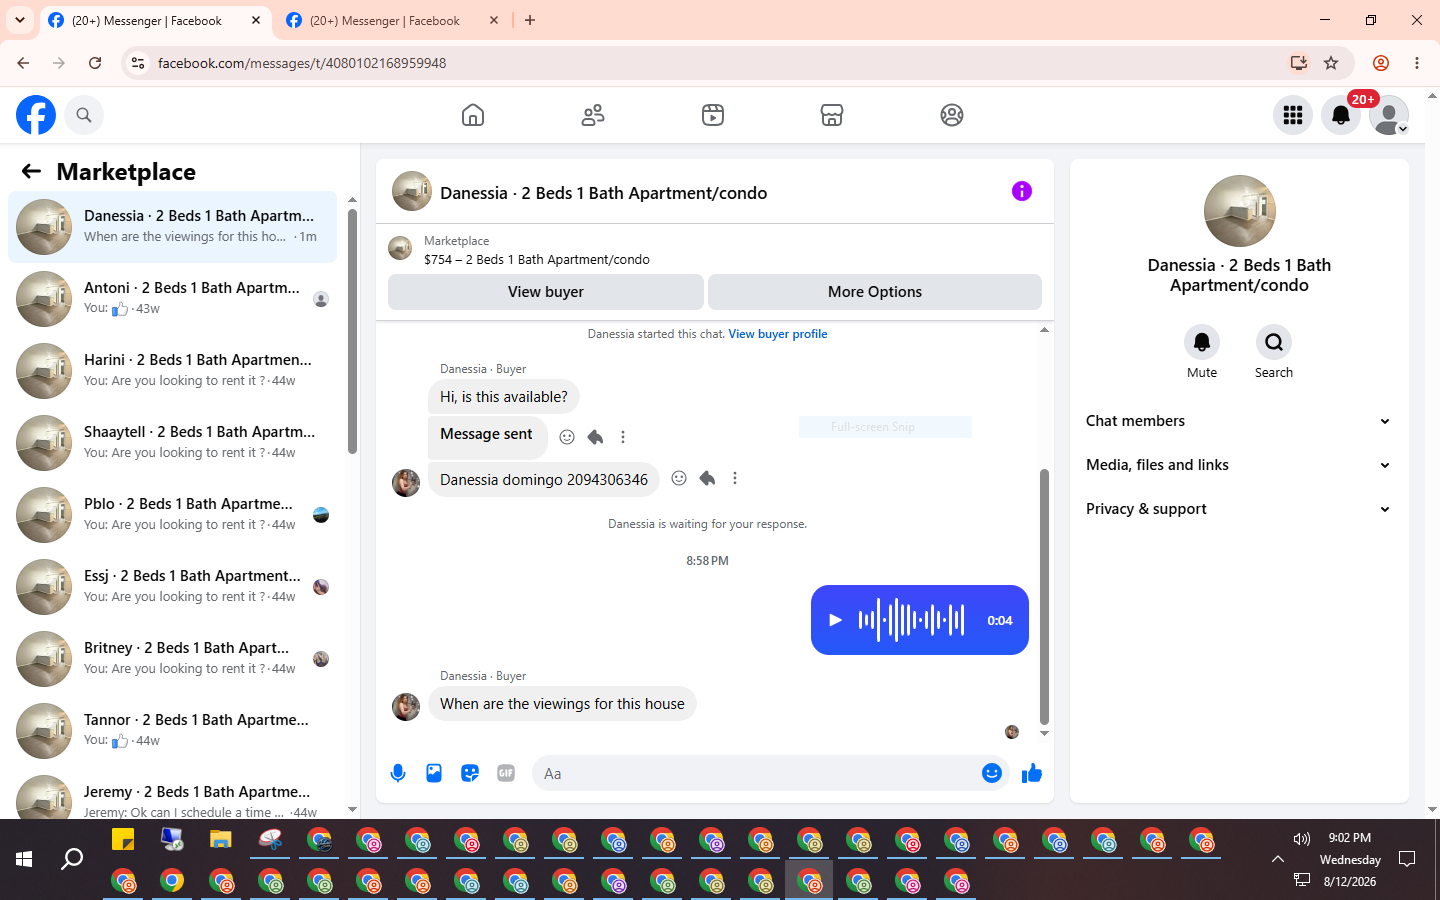Open Jeremy conversation in chat list

pyautogui.click(x=172, y=795)
